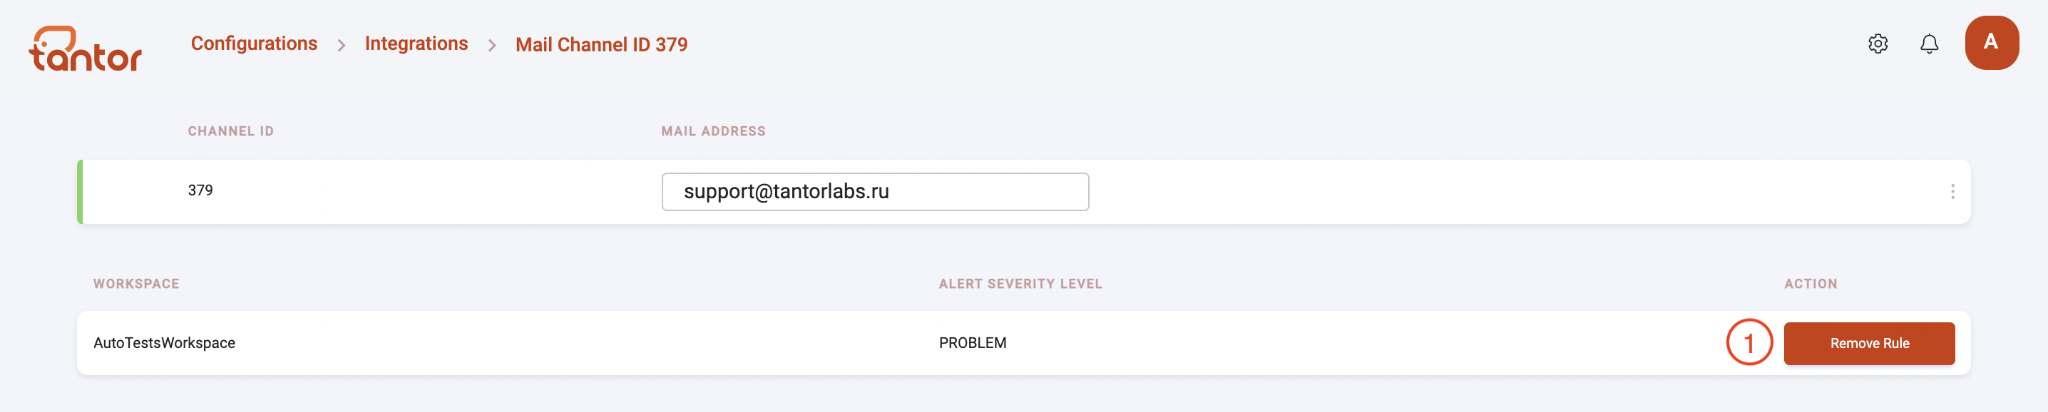
Task: Go to Configurations breadcrumb
Action: [x=254, y=44]
